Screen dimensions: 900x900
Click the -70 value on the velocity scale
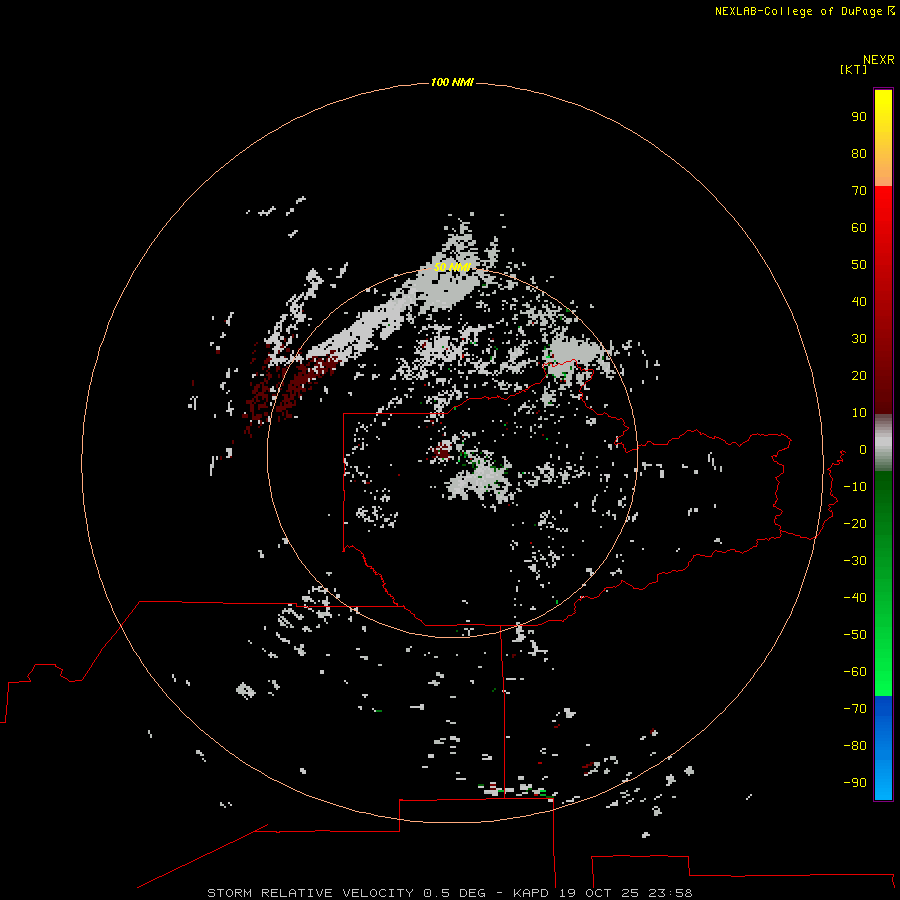[855, 709]
